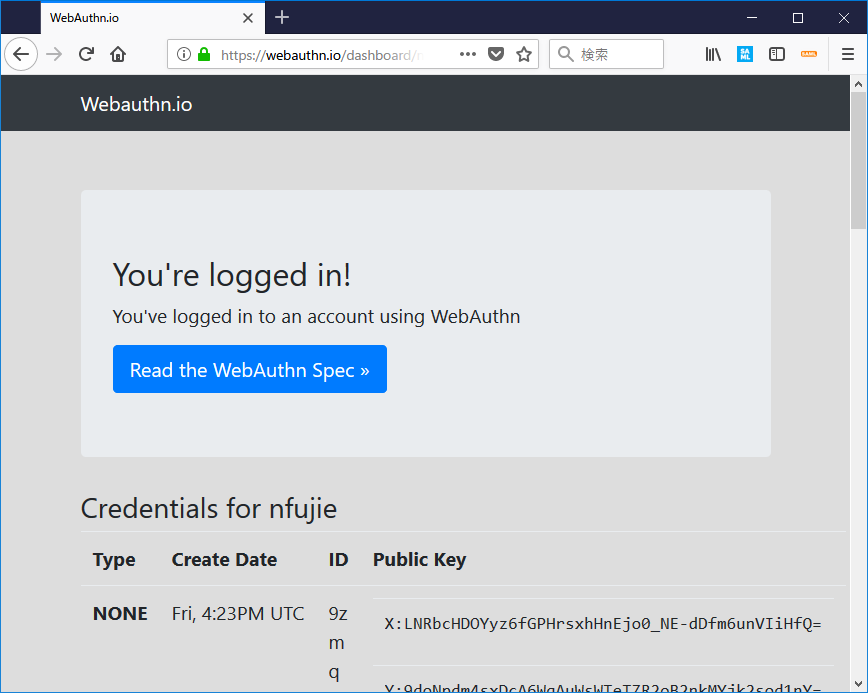Viewport: 868px width, 693px height.
Task: Click the search magnifier icon
Action: pyautogui.click(x=565, y=54)
